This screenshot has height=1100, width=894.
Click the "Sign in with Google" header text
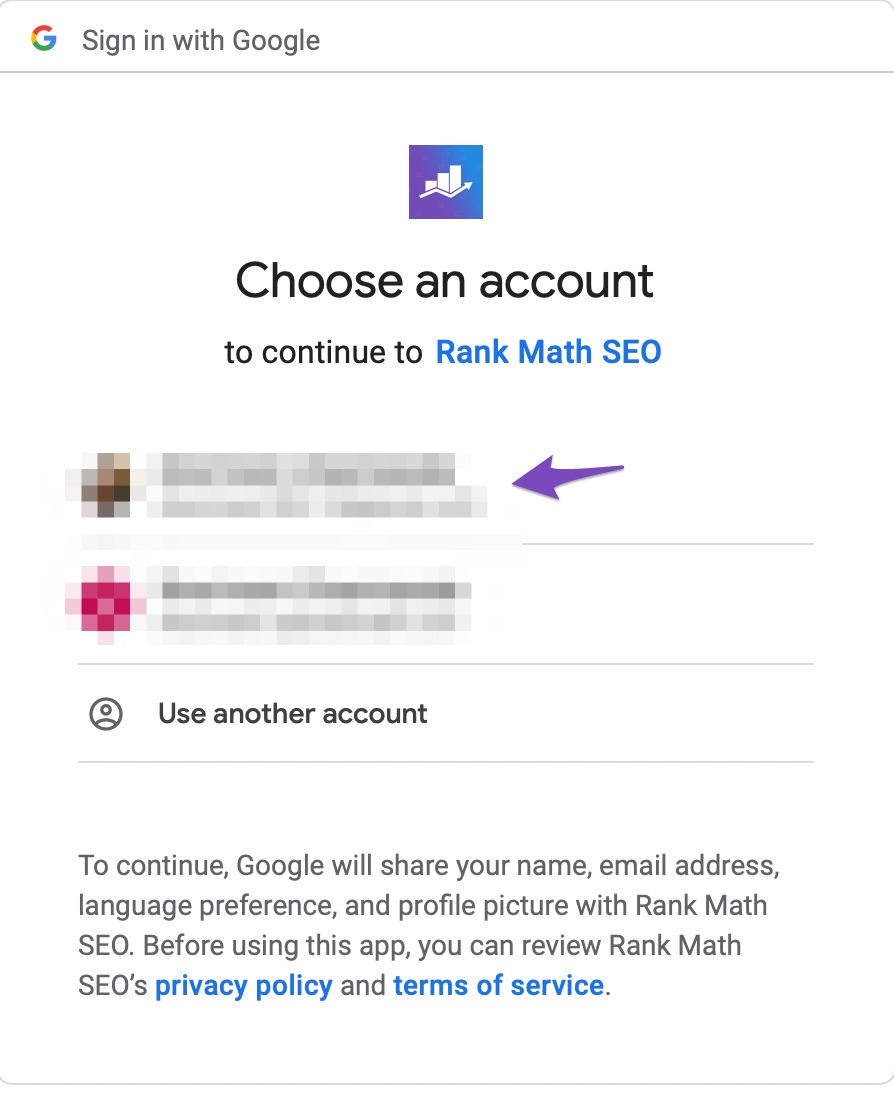200,40
